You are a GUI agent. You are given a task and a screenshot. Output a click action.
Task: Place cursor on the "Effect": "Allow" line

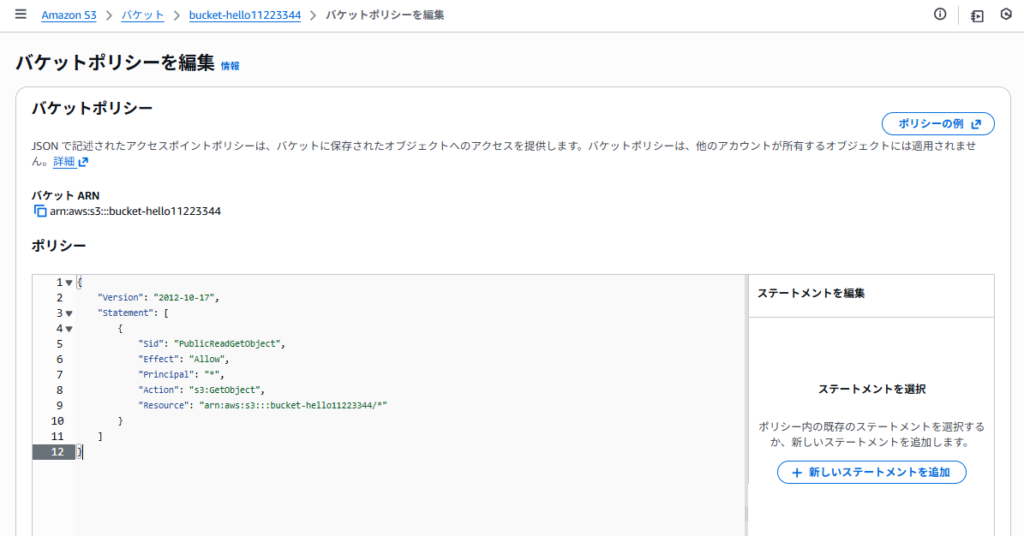185,359
